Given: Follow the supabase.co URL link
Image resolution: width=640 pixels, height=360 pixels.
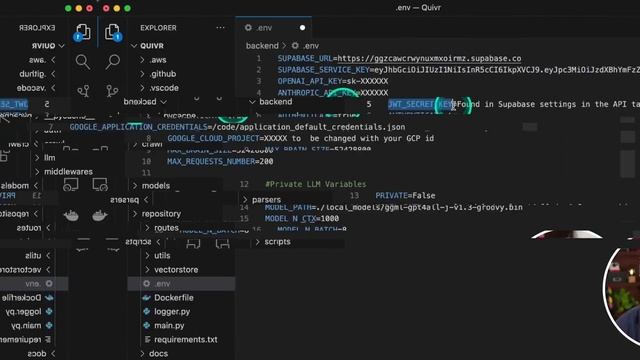Looking at the screenshot, I should tap(429, 58).
